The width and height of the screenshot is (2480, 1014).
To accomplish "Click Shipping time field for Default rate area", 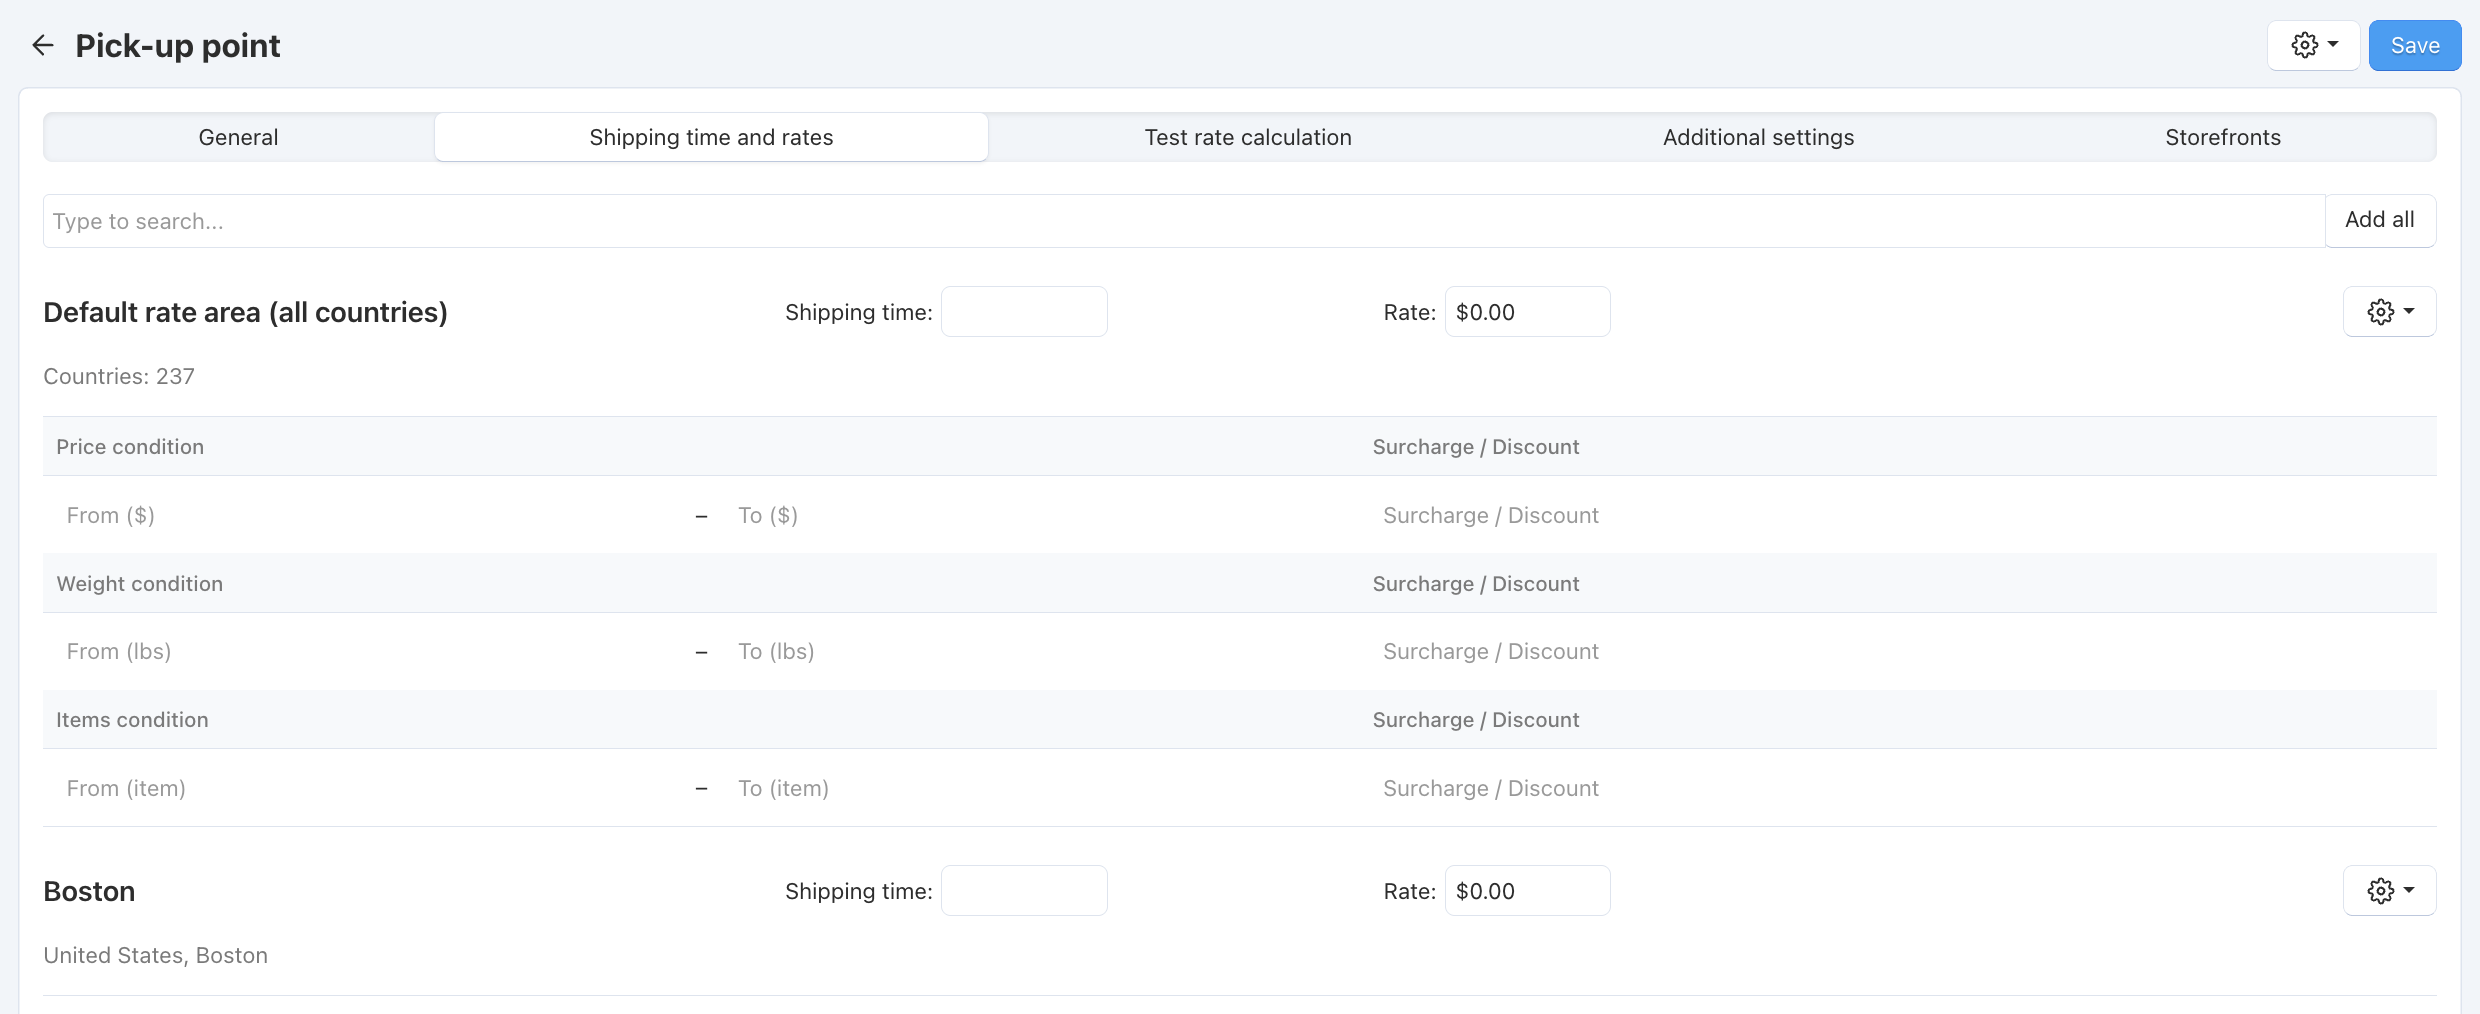I will [x=1024, y=312].
